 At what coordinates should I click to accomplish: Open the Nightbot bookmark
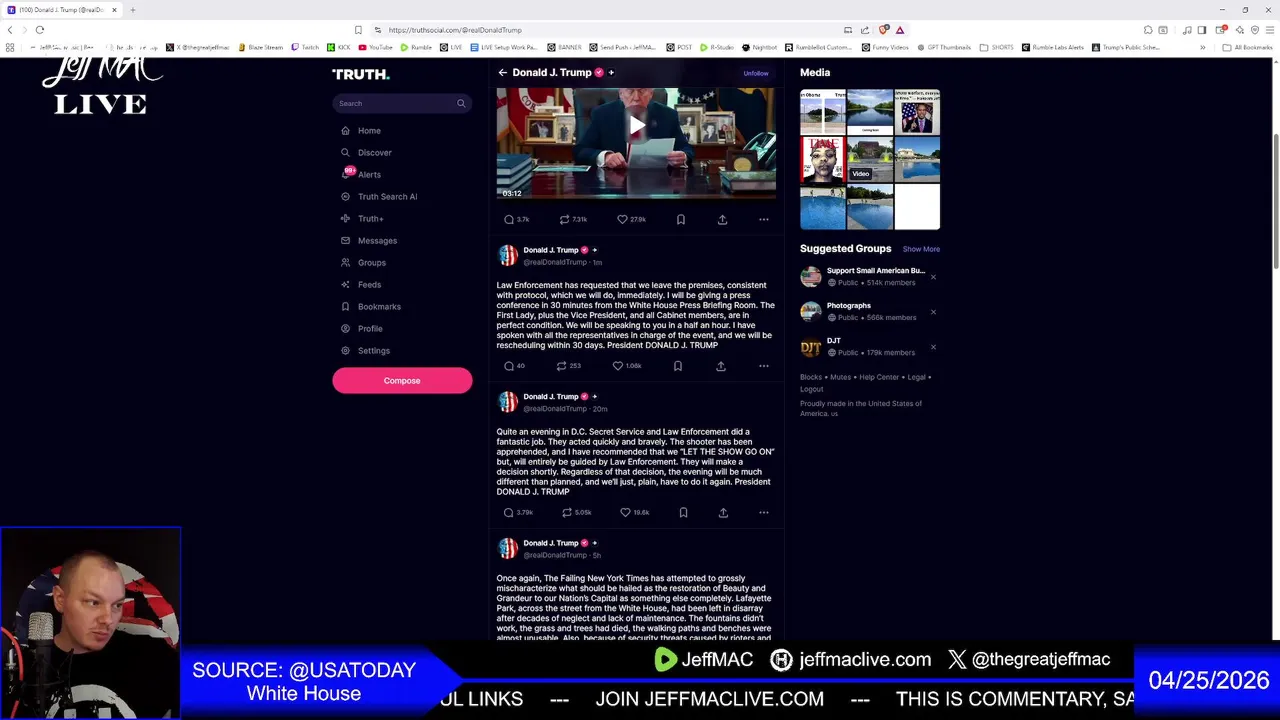(759, 47)
